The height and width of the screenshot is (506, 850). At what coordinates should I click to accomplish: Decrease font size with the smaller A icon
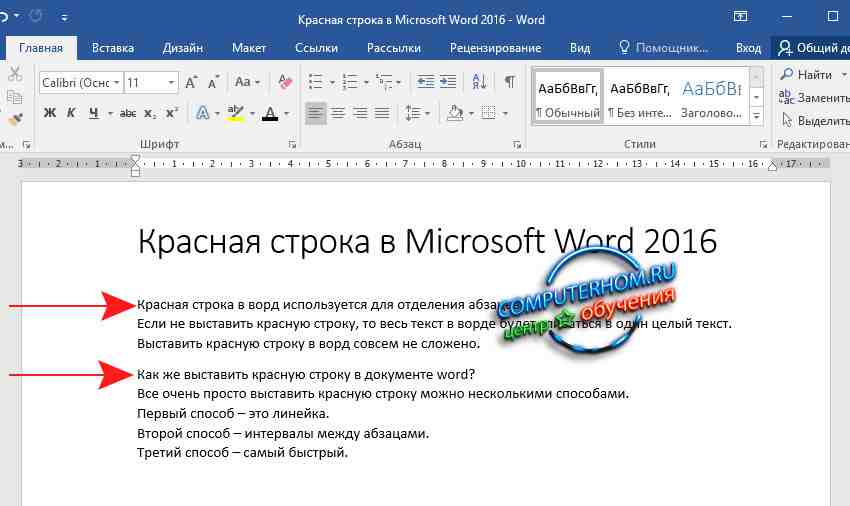(x=214, y=82)
